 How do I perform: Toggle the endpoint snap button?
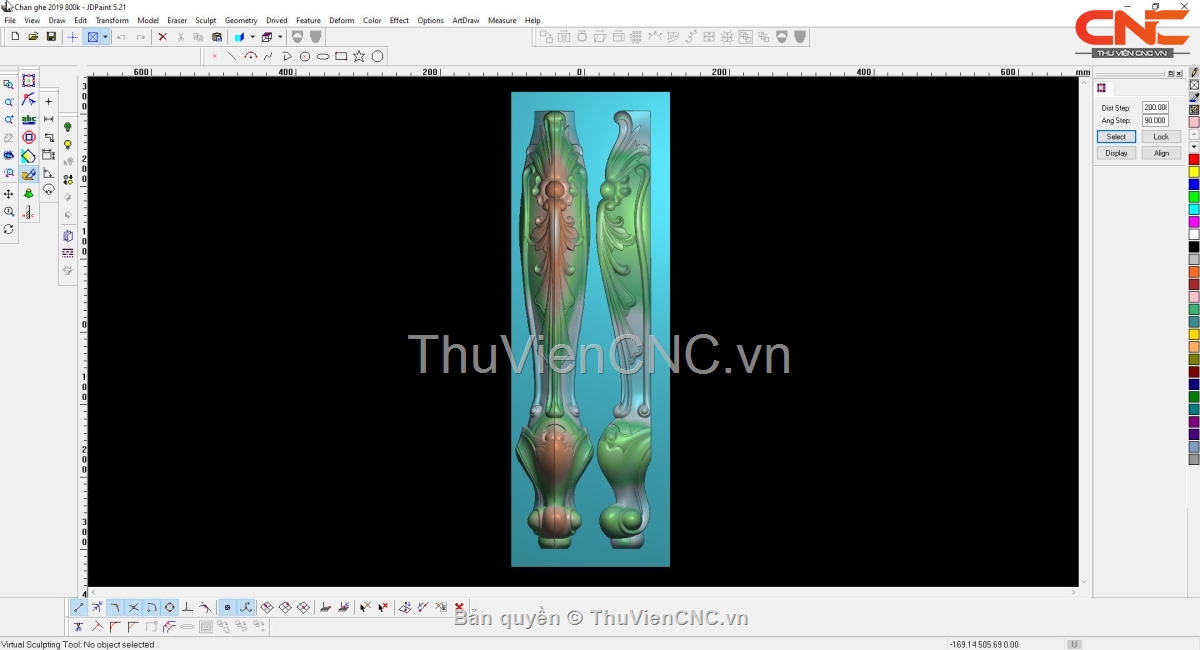click(x=79, y=607)
